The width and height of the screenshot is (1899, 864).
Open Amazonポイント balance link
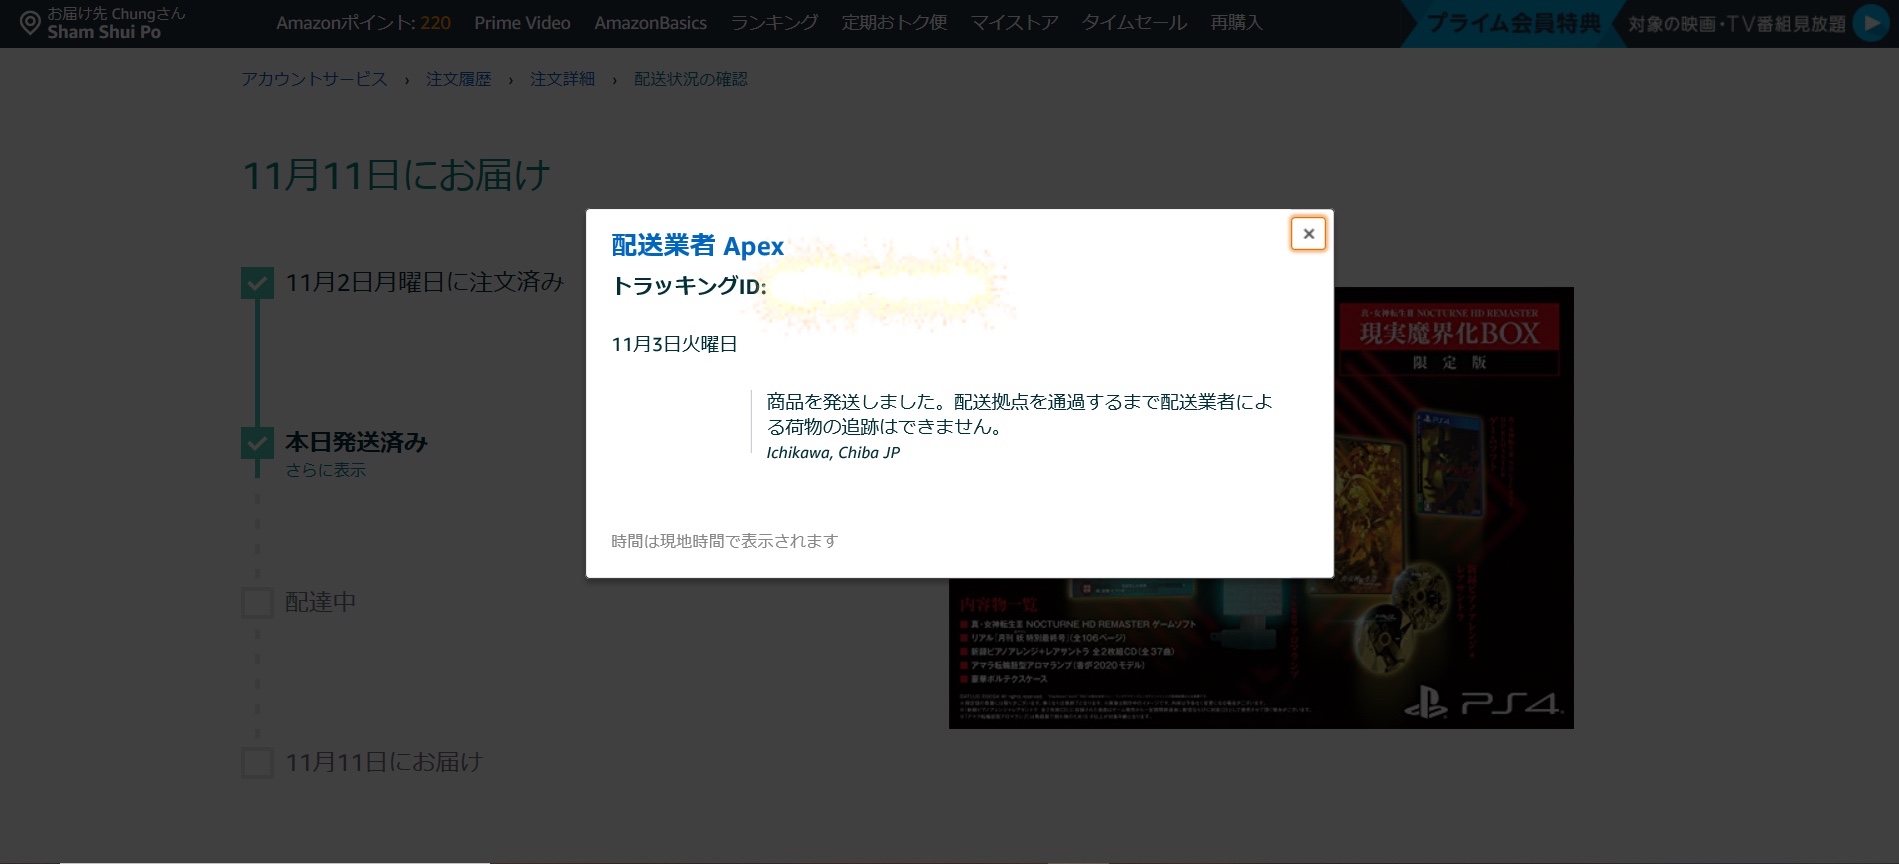click(363, 23)
